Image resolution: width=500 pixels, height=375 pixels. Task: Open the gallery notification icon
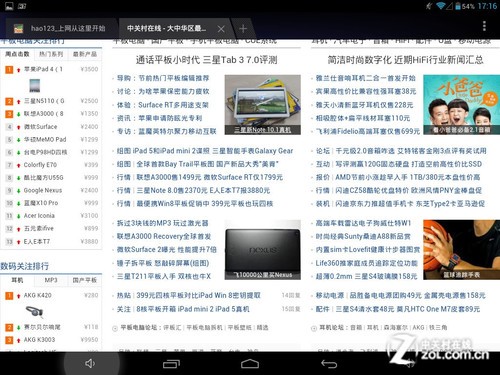(x=9, y=6)
